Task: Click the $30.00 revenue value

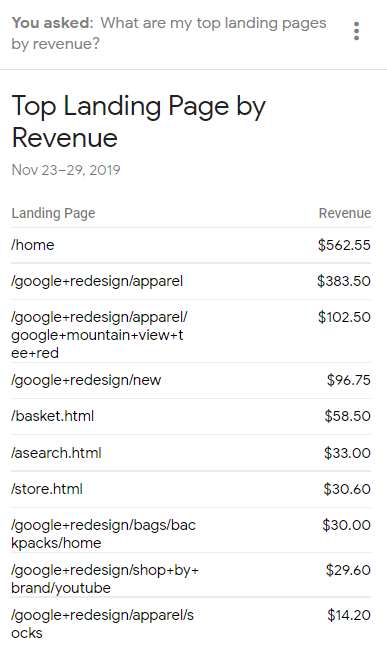Action: [x=346, y=525]
